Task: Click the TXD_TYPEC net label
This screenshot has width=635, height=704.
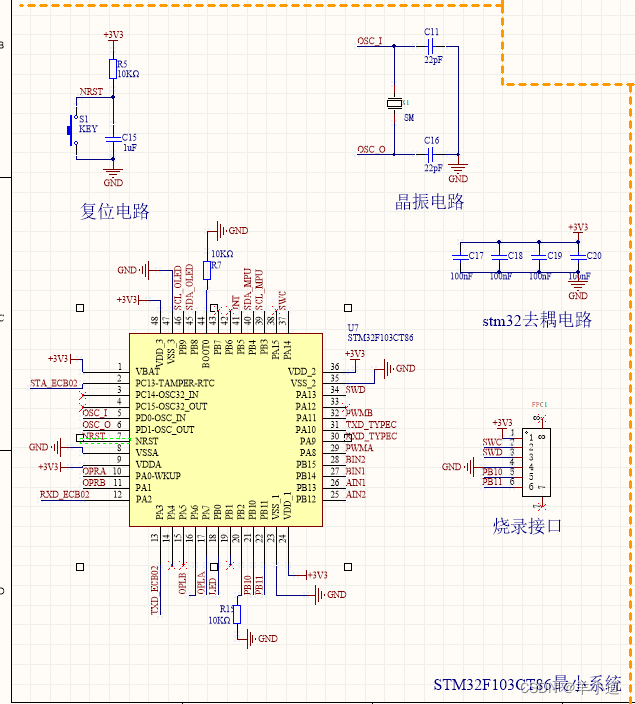Action: tap(371, 425)
